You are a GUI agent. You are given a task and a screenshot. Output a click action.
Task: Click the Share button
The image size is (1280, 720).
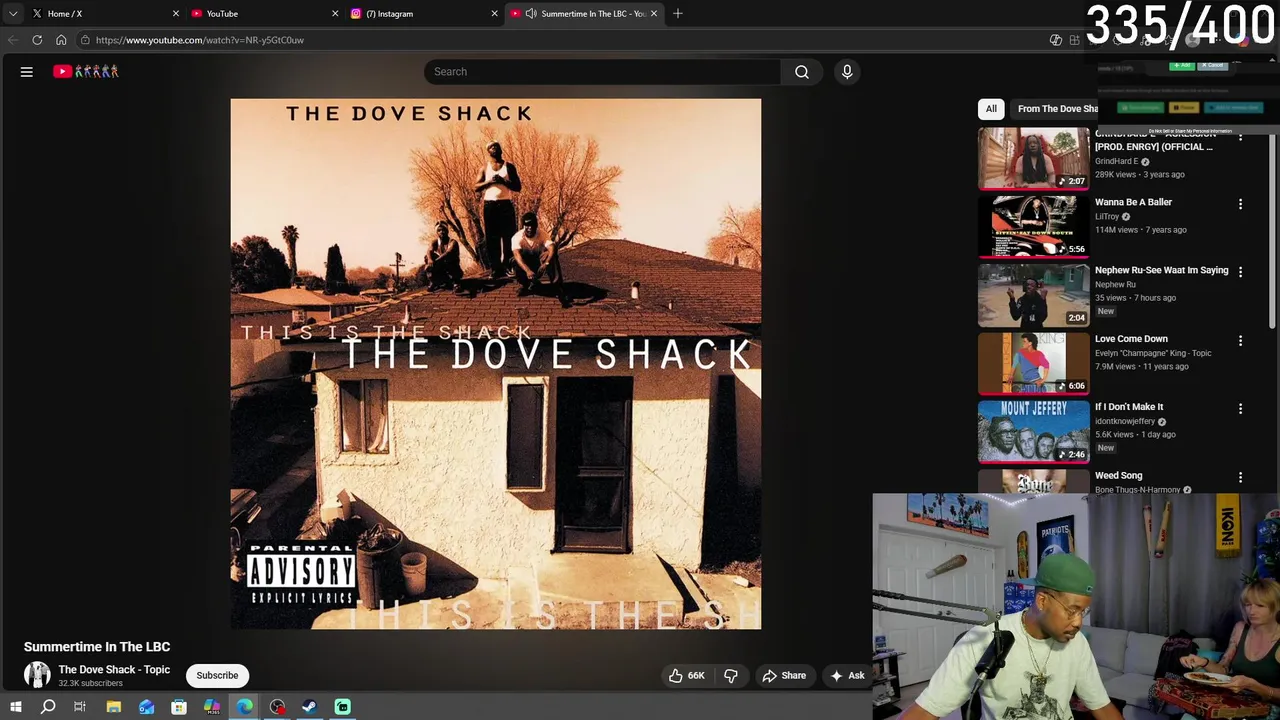784,676
